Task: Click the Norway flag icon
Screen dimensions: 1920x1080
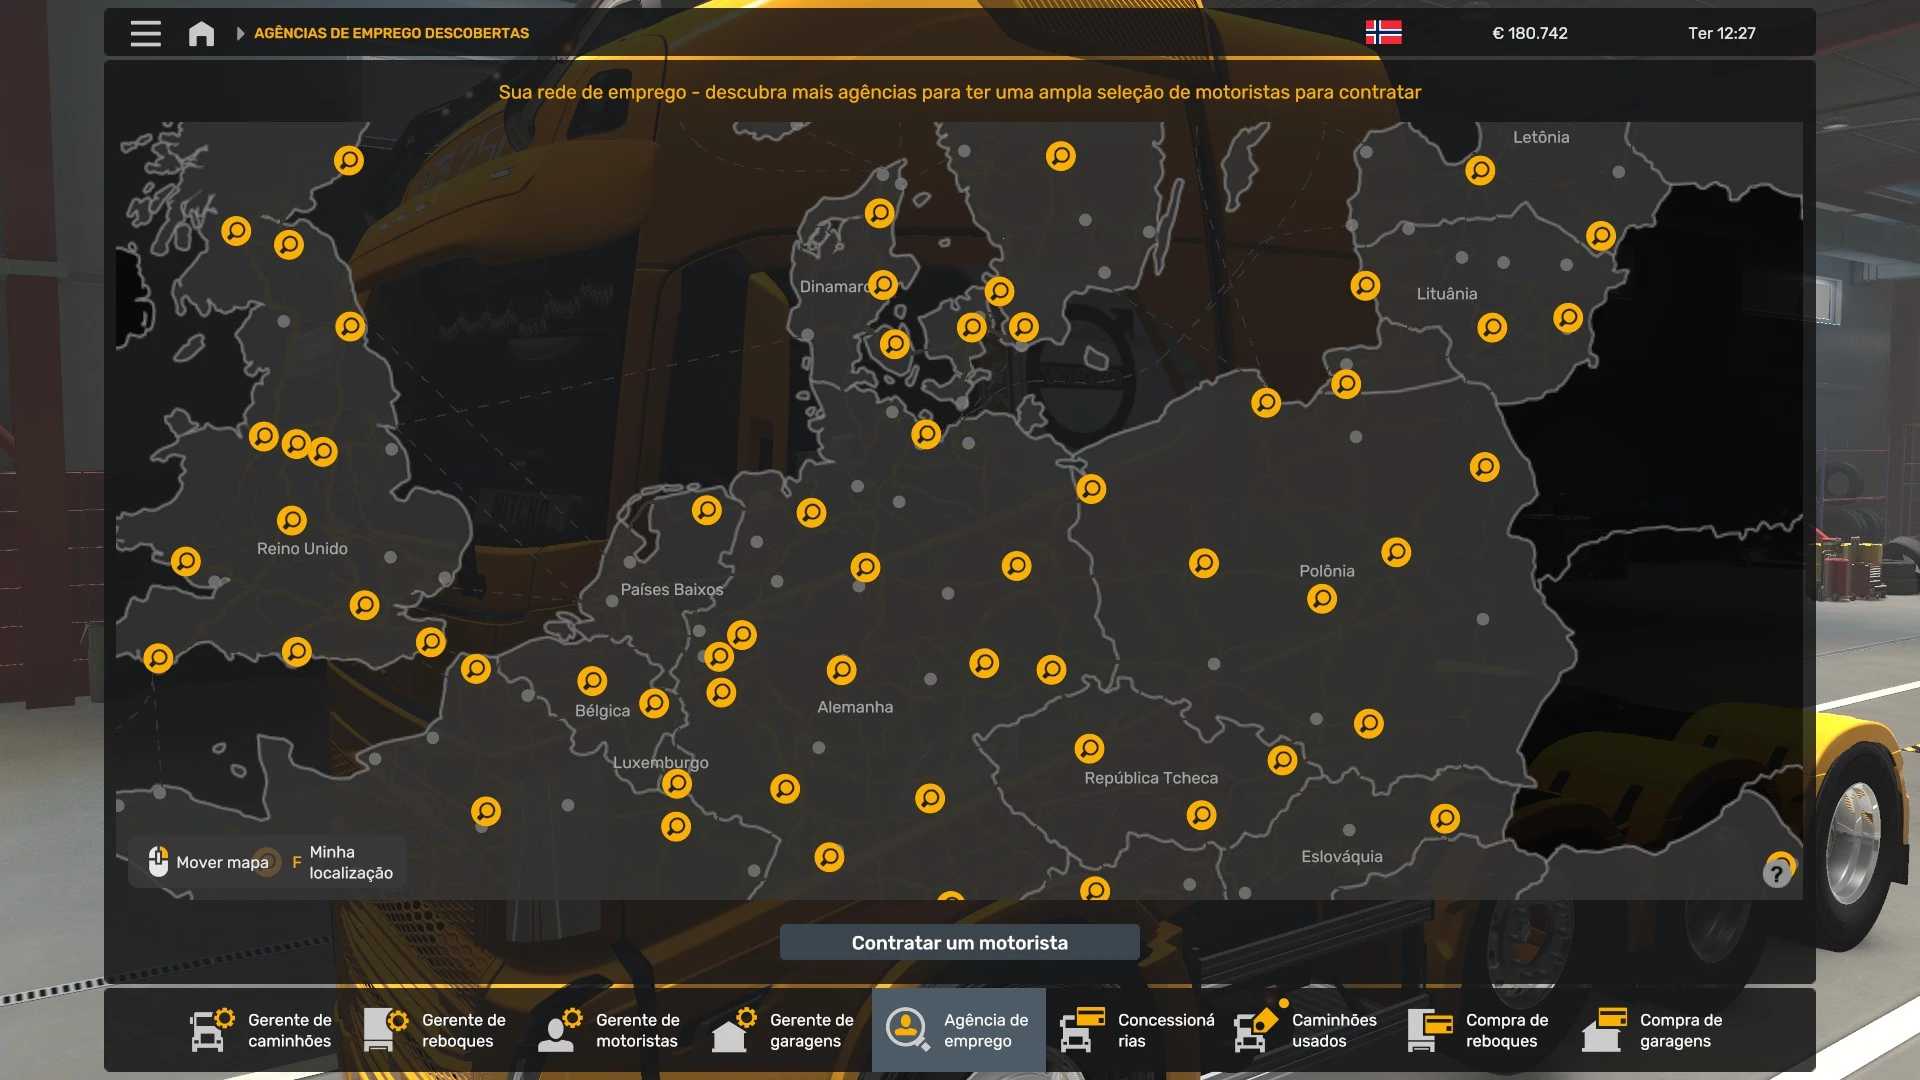Action: pos(1383,33)
